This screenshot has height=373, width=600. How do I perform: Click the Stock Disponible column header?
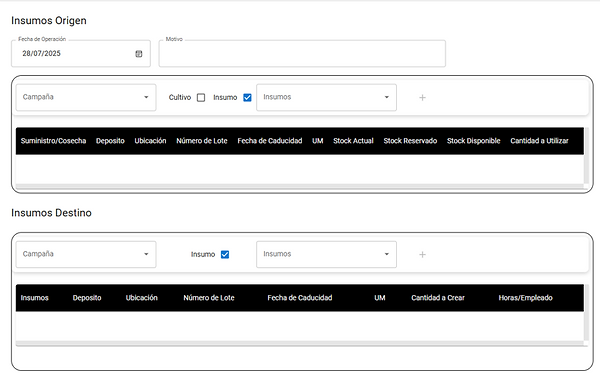click(x=473, y=141)
